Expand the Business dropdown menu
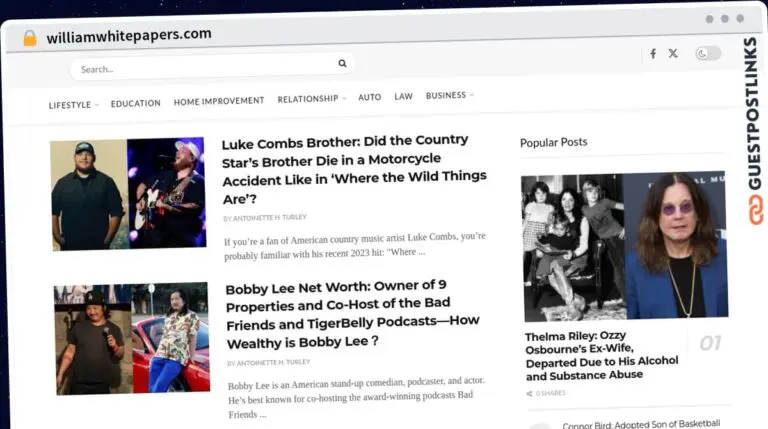The width and height of the screenshot is (768, 429). [449, 96]
